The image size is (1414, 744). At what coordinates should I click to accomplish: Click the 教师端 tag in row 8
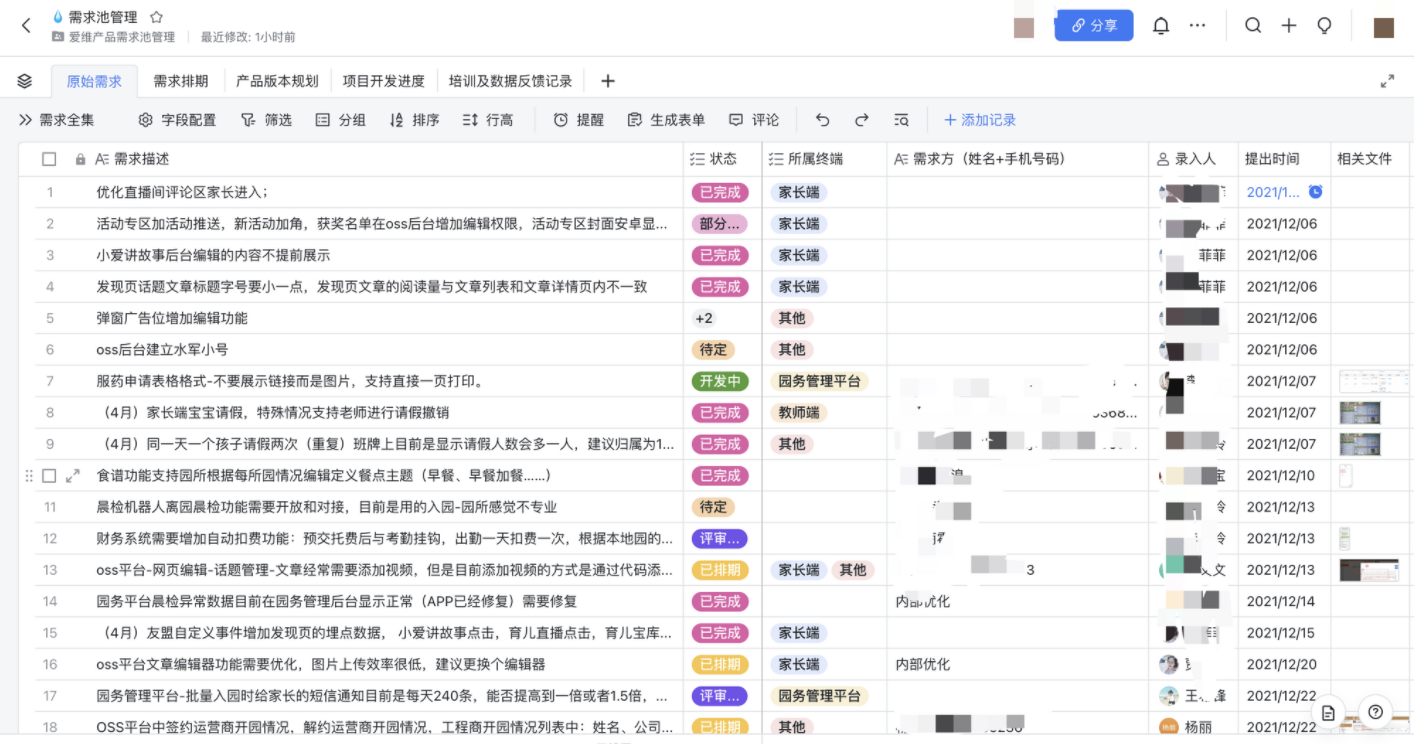pyautogui.click(x=799, y=413)
